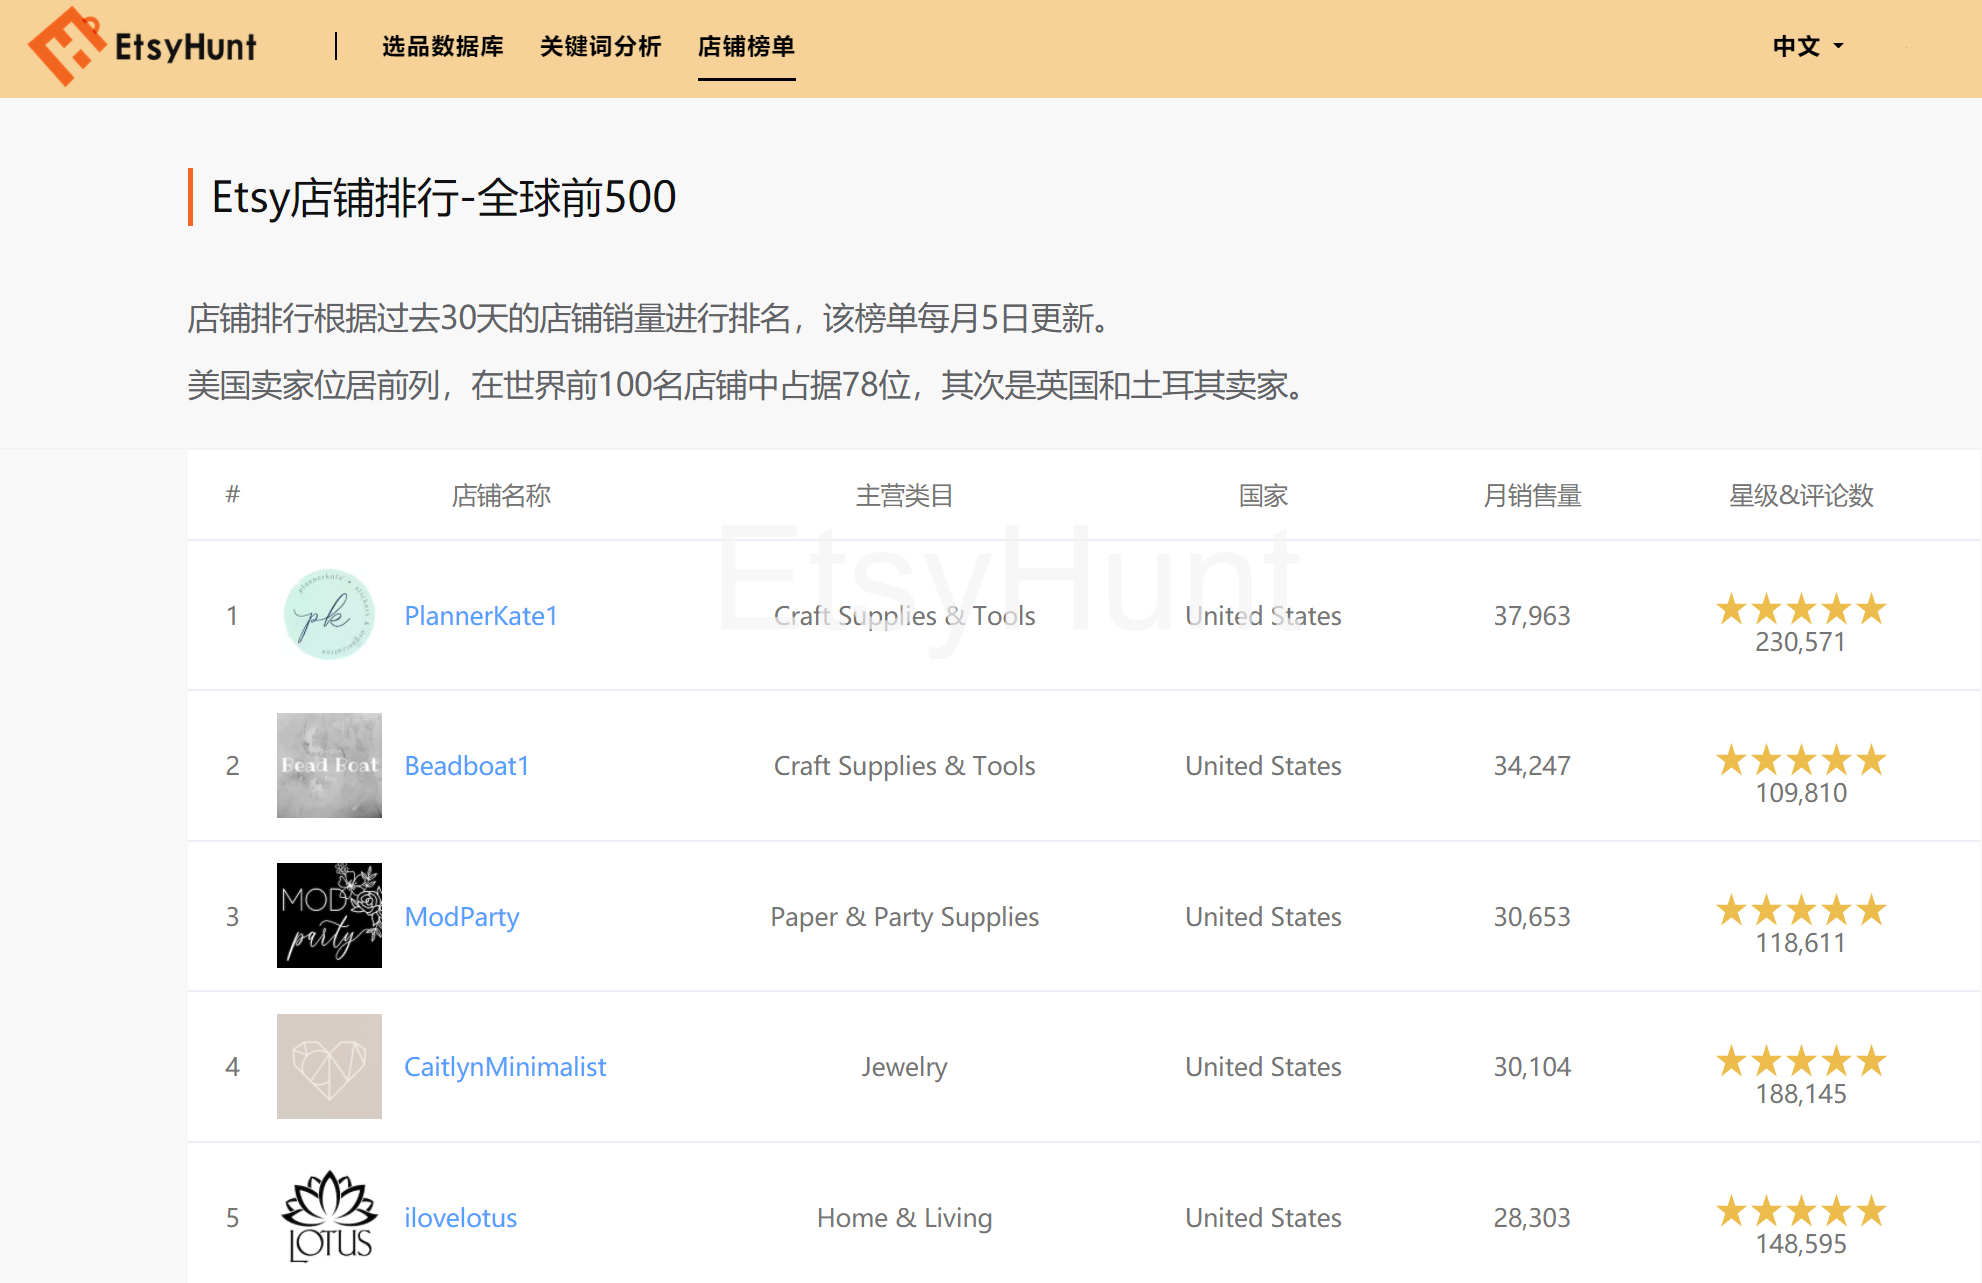Click the Home & Living category cell
The image size is (1982, 1283).
904,1218
